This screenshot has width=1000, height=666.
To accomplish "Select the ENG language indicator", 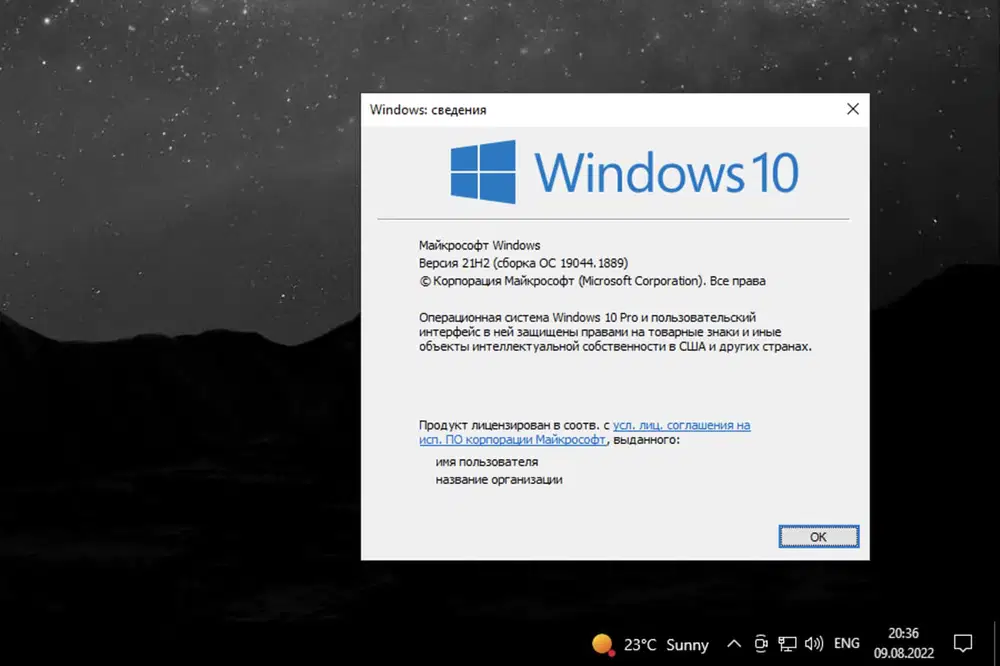I will tap(846, 644).
